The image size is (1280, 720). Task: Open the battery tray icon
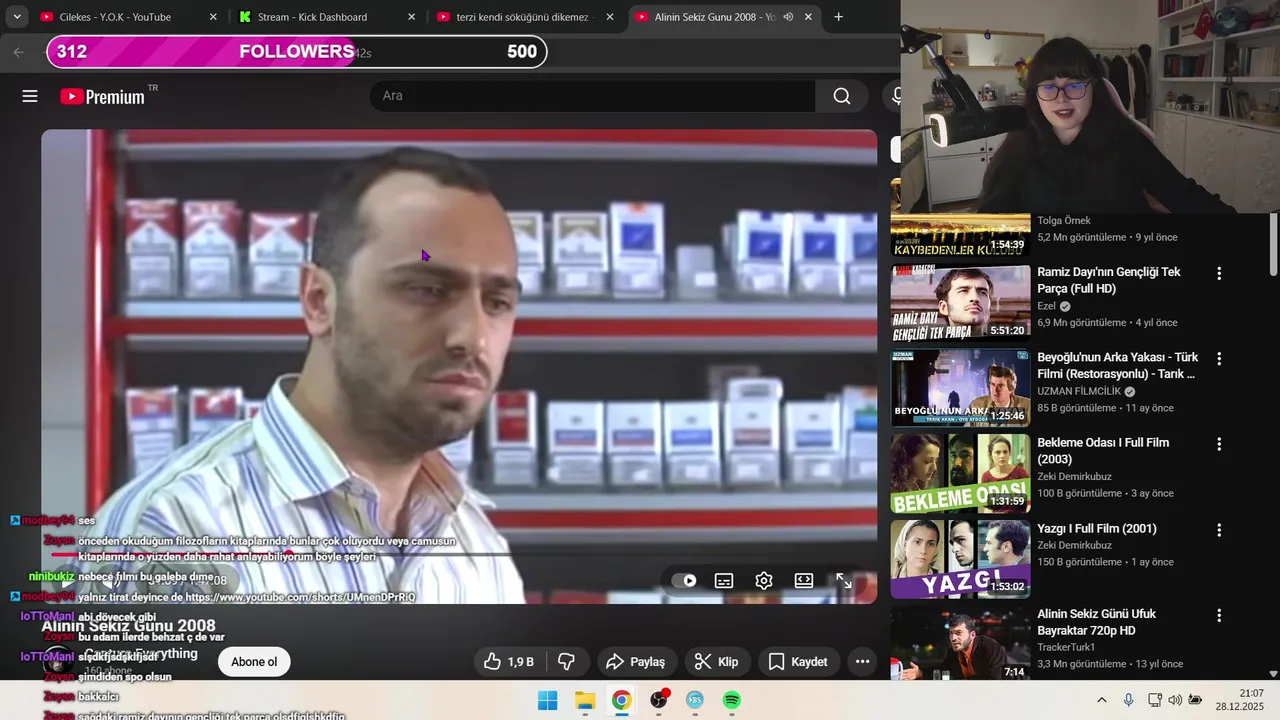point(1195,700)
